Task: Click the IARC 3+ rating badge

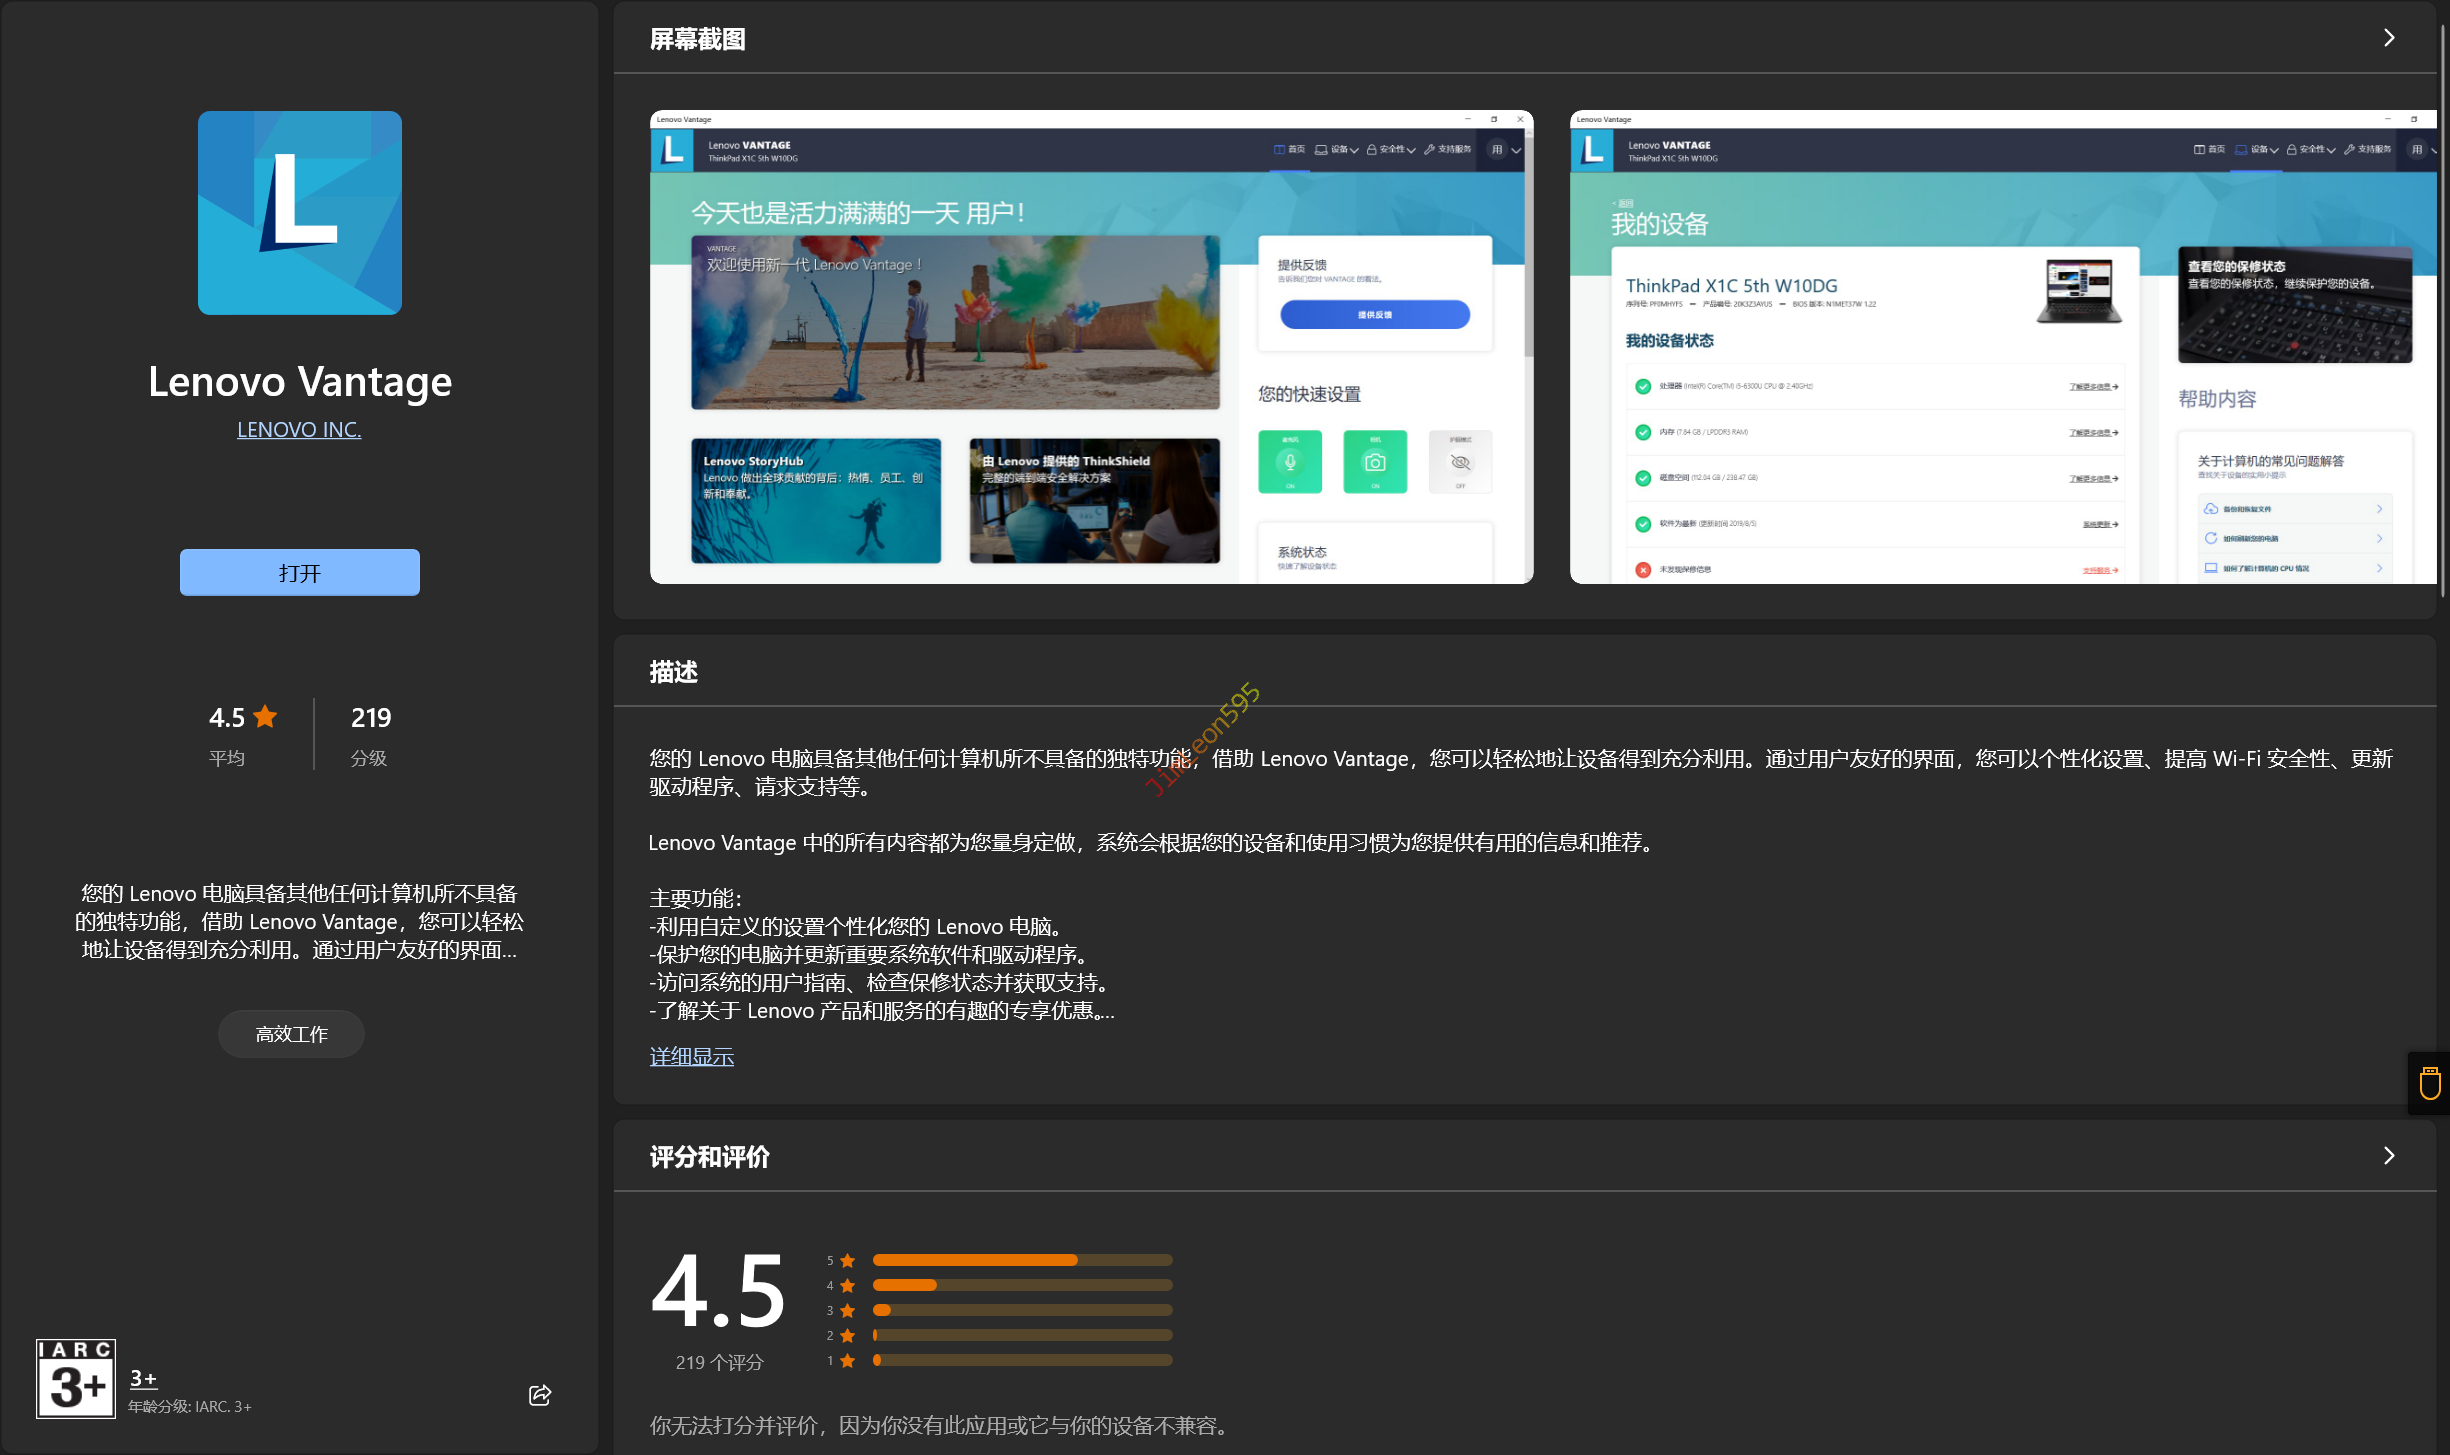Action: point(76,1378)
